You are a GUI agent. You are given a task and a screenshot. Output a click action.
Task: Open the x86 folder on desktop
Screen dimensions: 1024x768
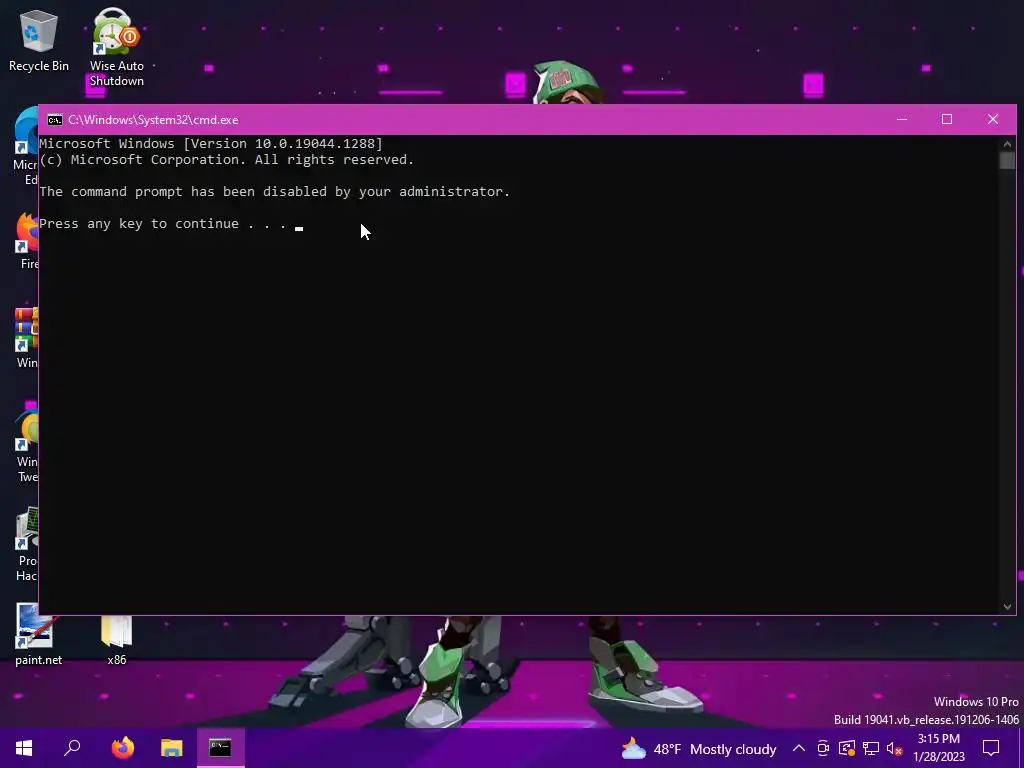116,640
